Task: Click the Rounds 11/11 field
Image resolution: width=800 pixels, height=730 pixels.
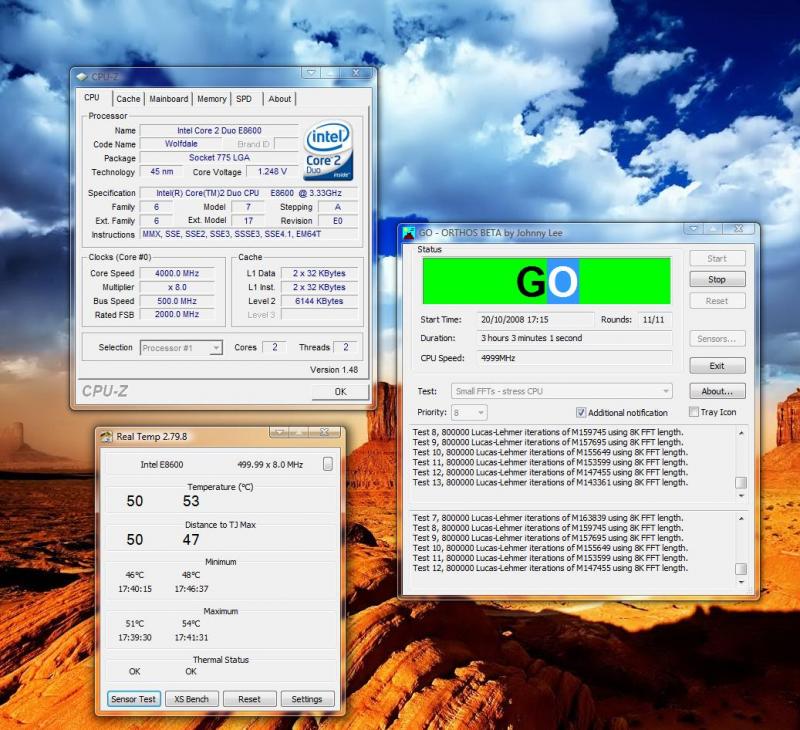Action: tap(654, 320)
